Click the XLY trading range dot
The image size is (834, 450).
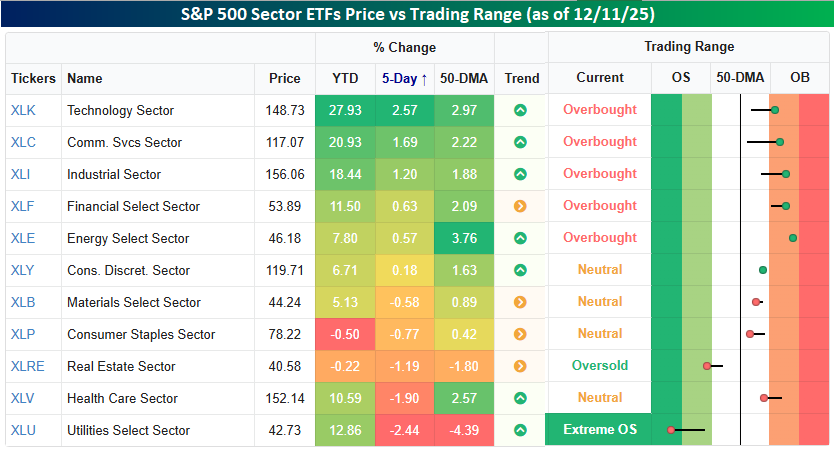coord(763,270)
